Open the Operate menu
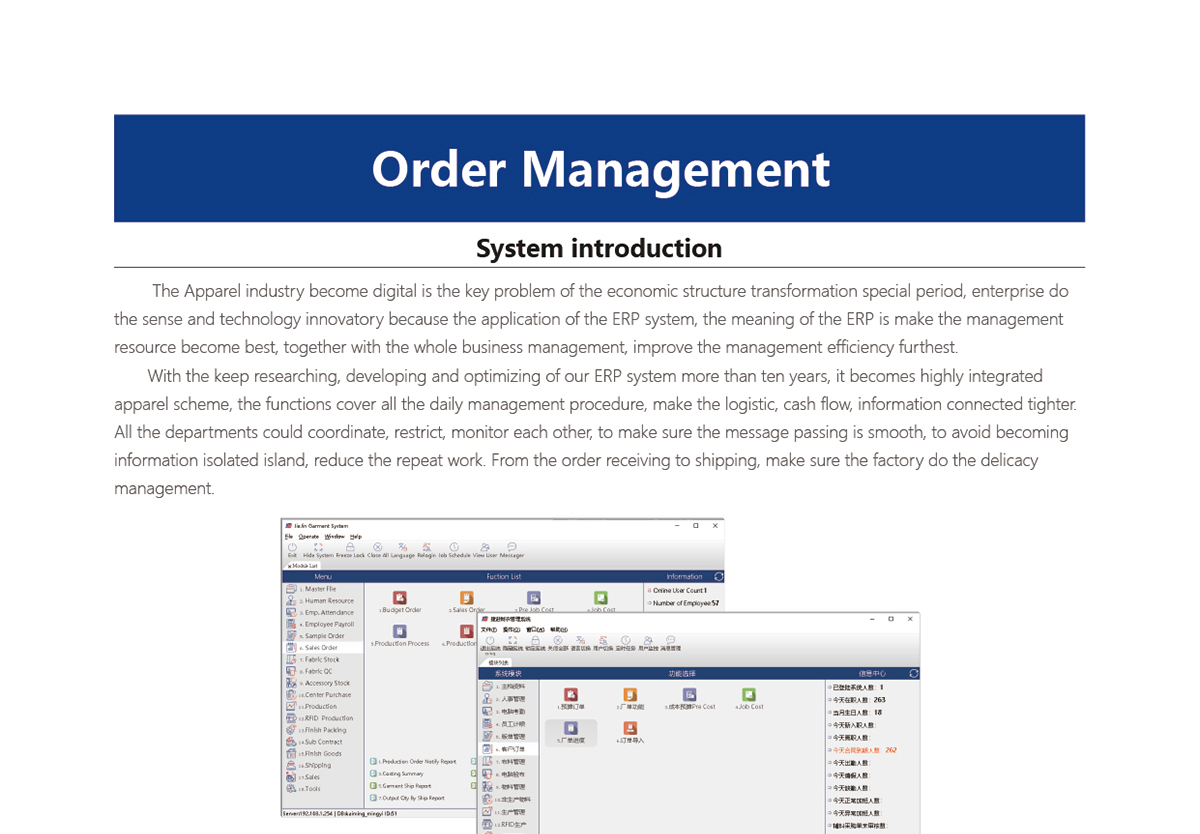The height and width of the screenshot is (834, 1200). (309, 536)
